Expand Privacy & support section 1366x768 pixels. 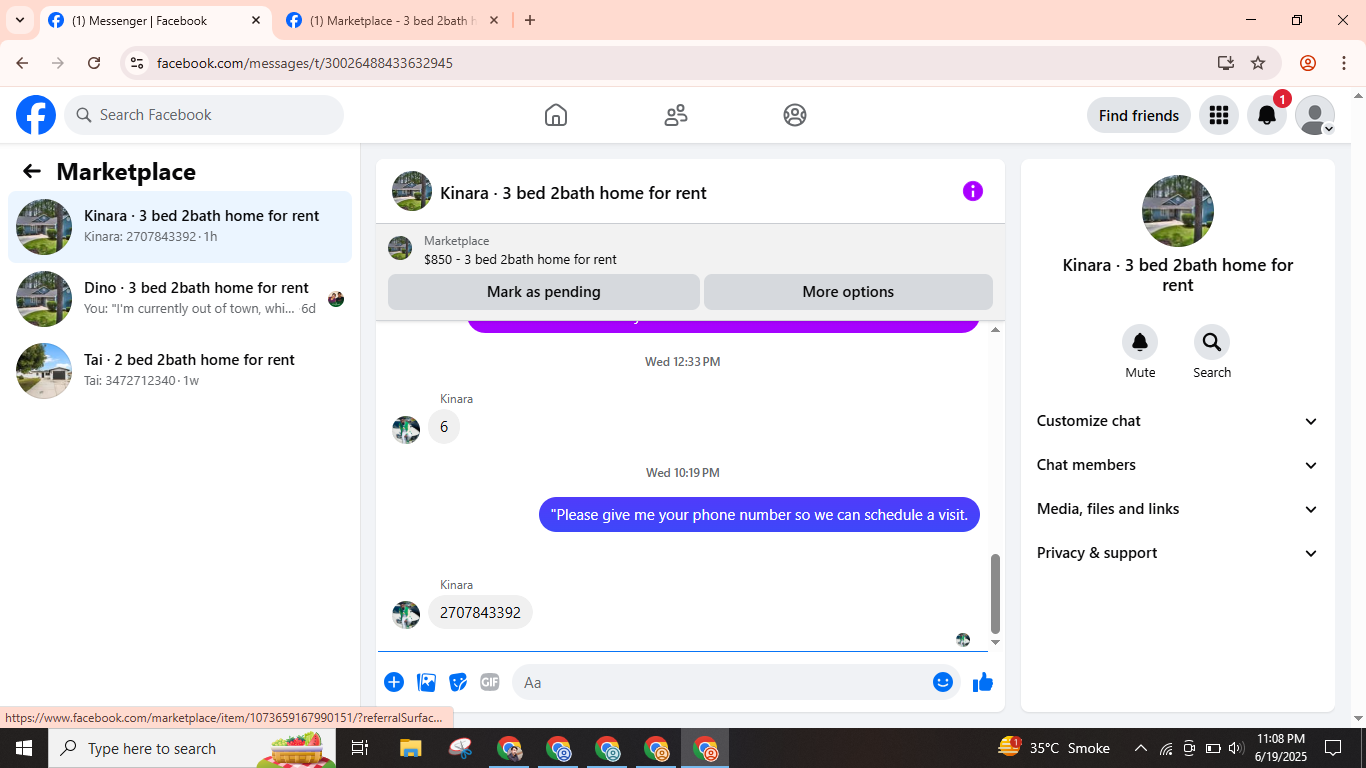tap(1177, 553)
